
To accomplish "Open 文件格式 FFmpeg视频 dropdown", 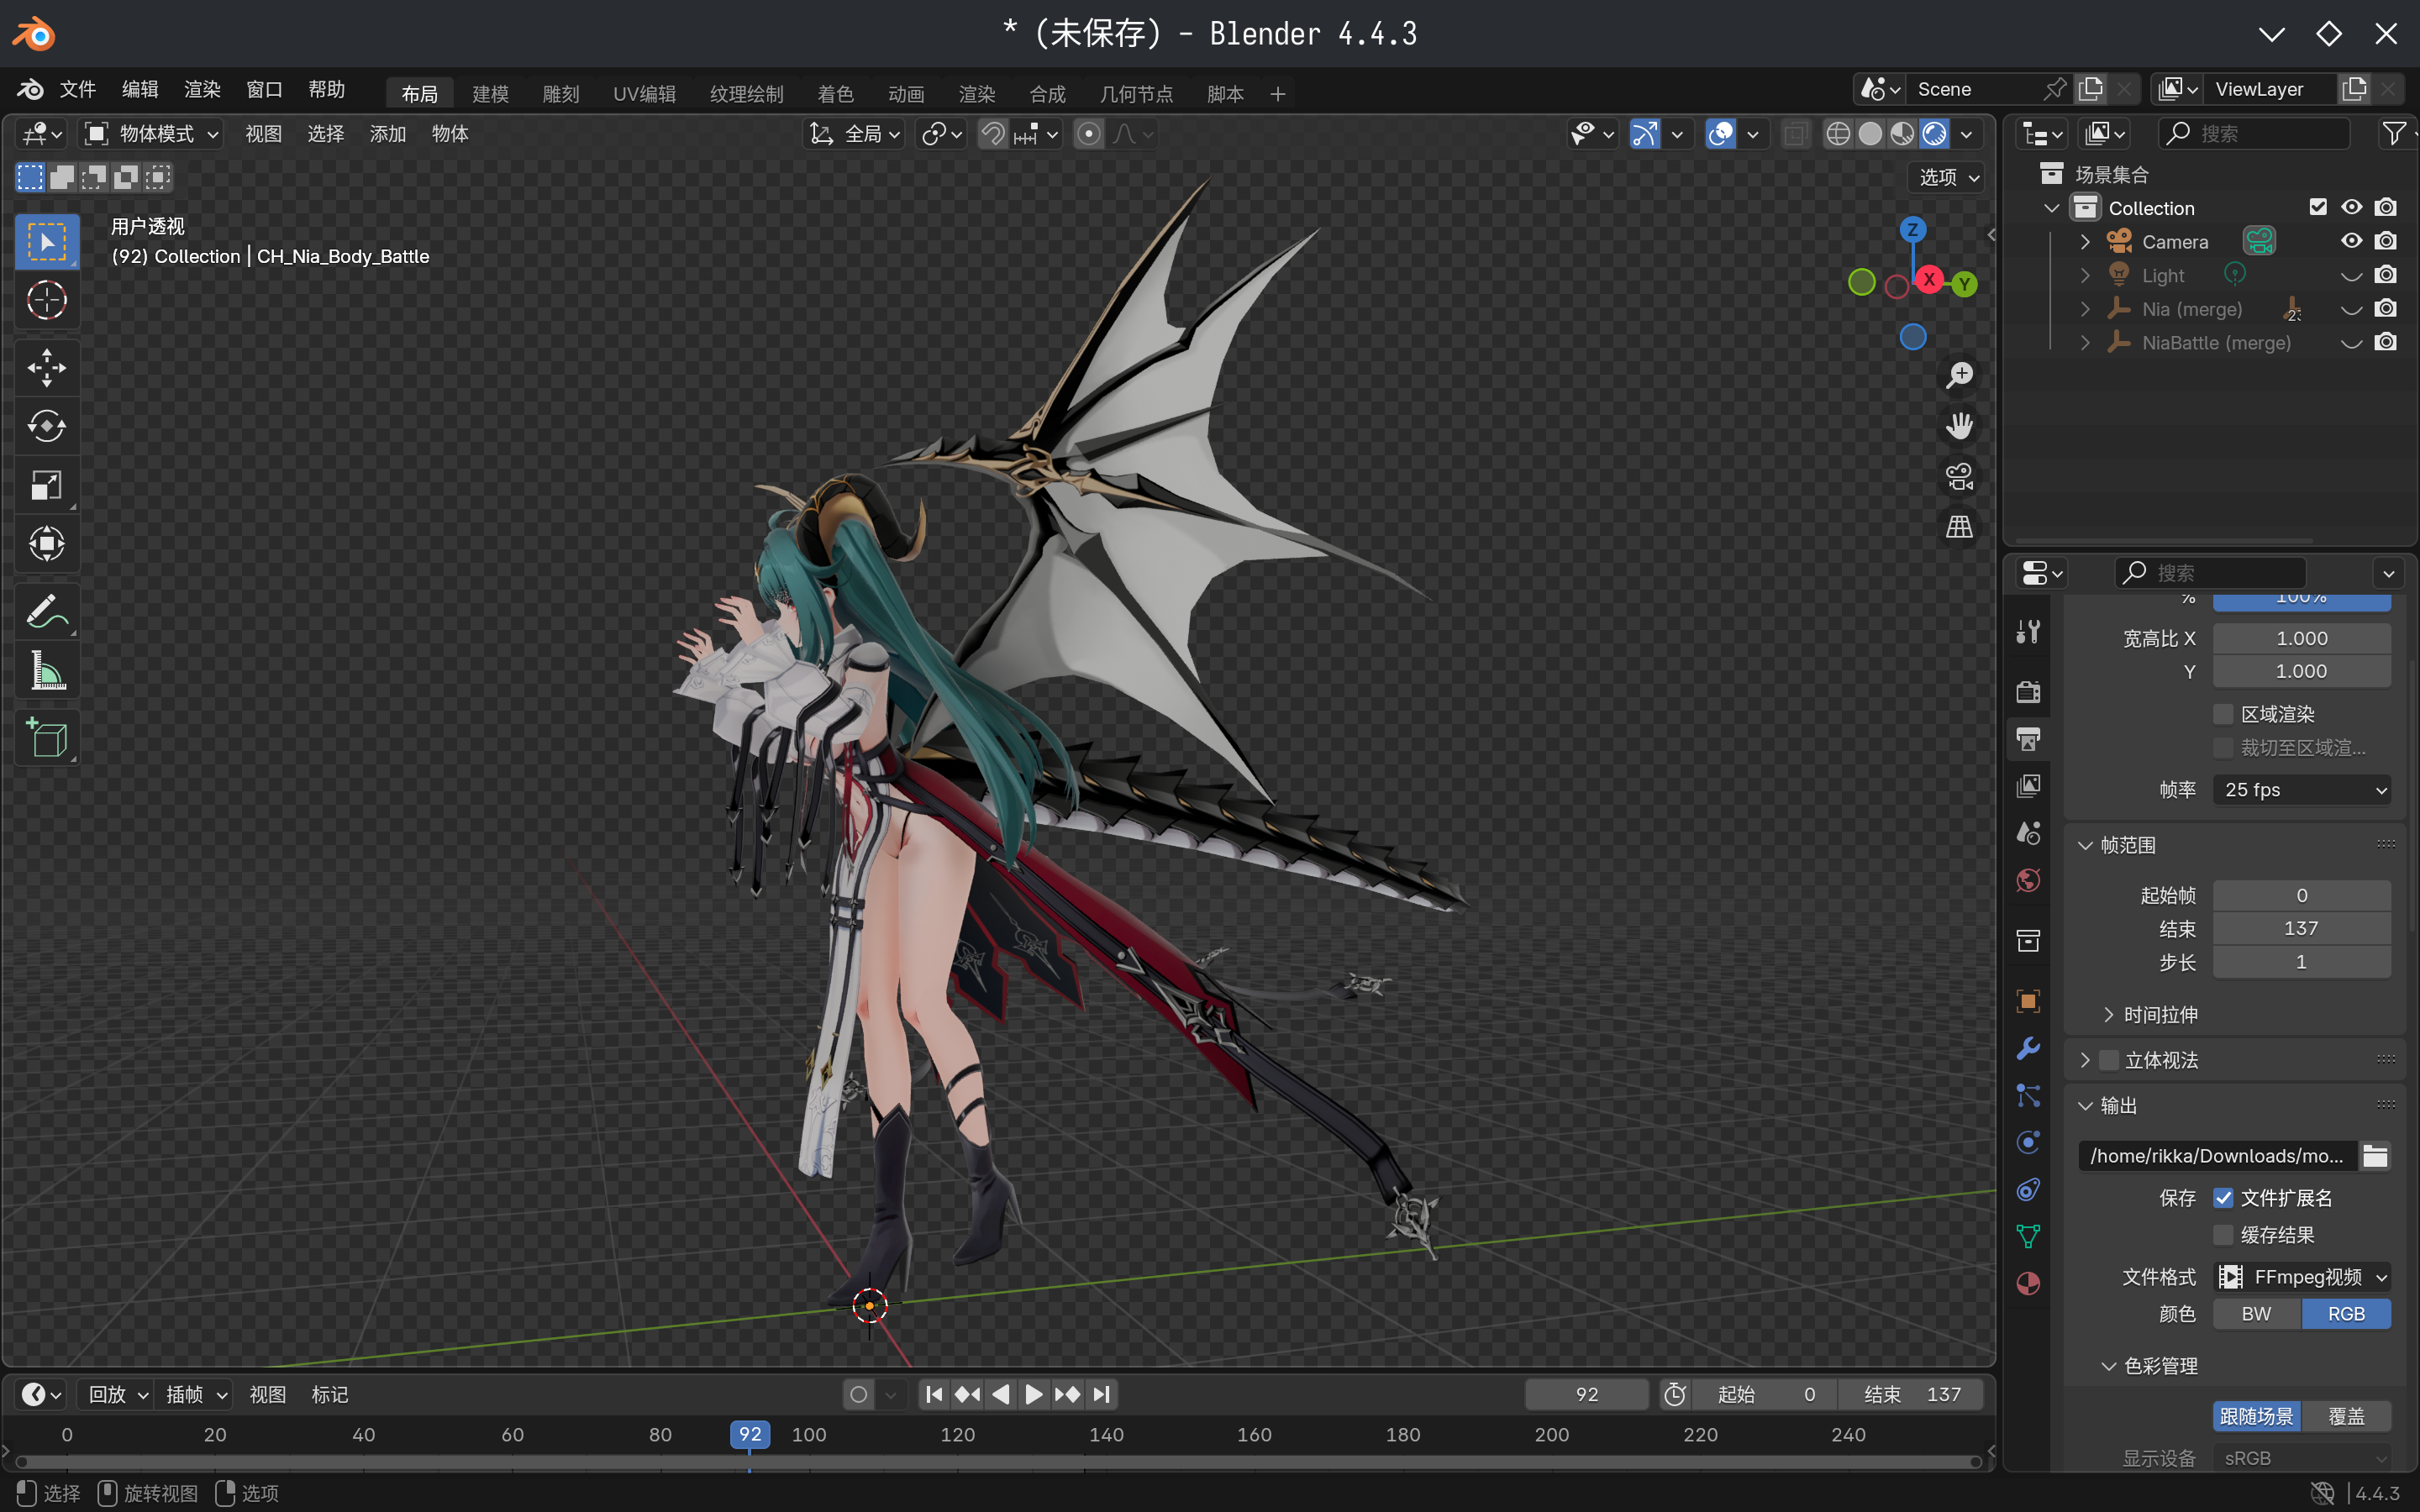I will tap(2302, 1277).
